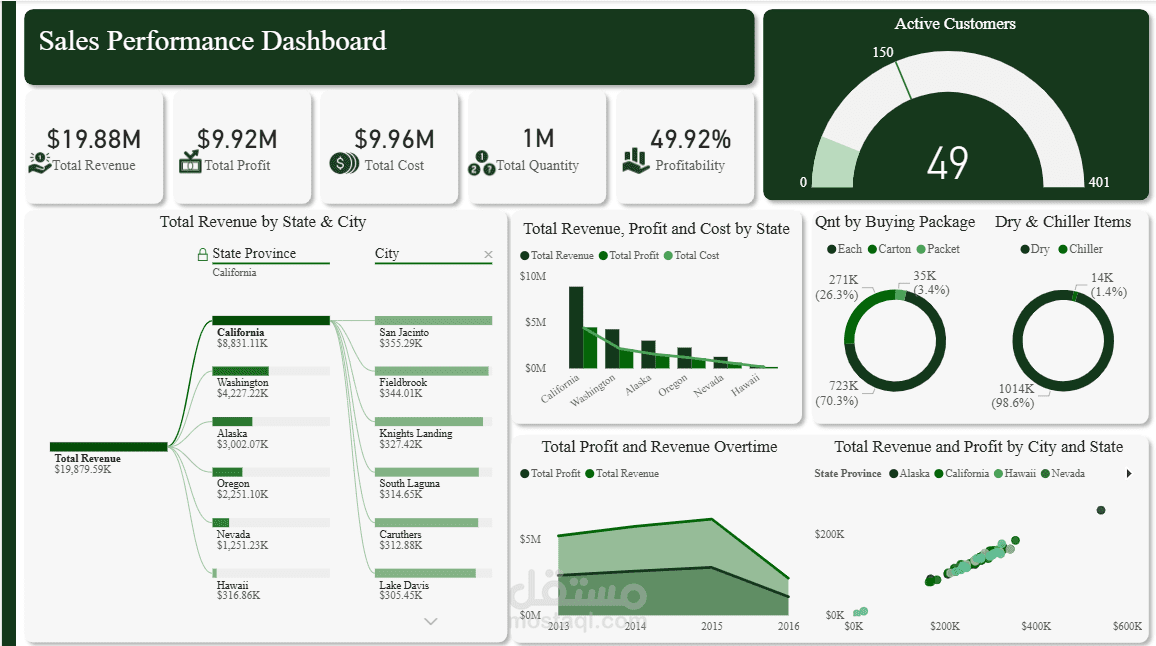This screenshot has height=646, width=1156.
Task: Select Nevada in scatter chart legend
Action: pos(1063,473)
